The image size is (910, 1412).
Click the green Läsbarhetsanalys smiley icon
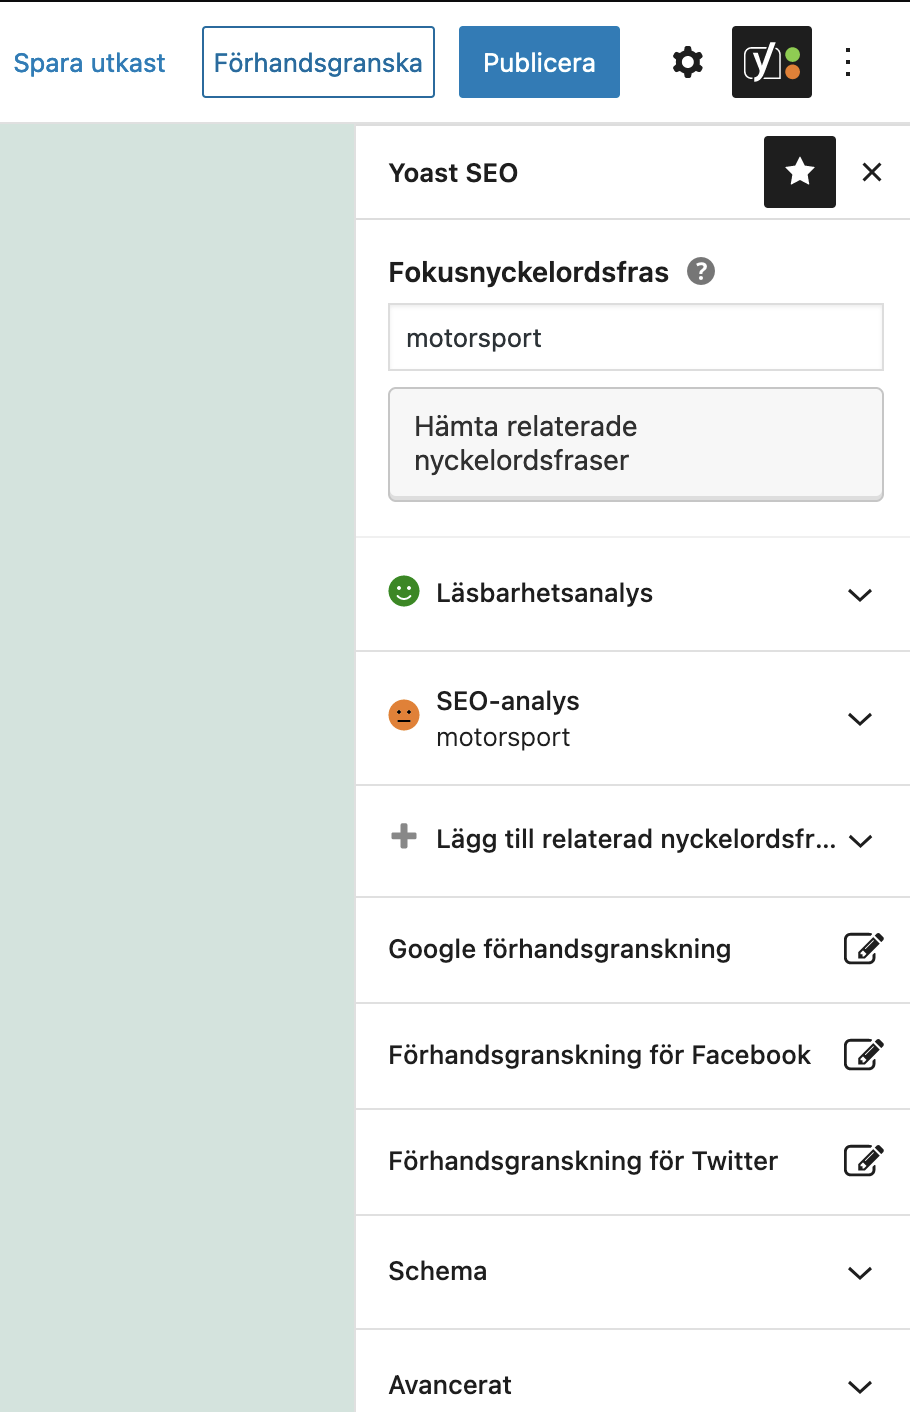[x=403, y=592]
